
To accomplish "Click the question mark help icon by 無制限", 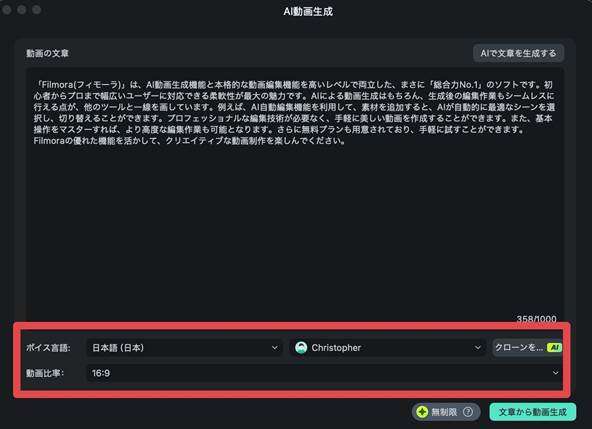I will (x=468, y=412).
